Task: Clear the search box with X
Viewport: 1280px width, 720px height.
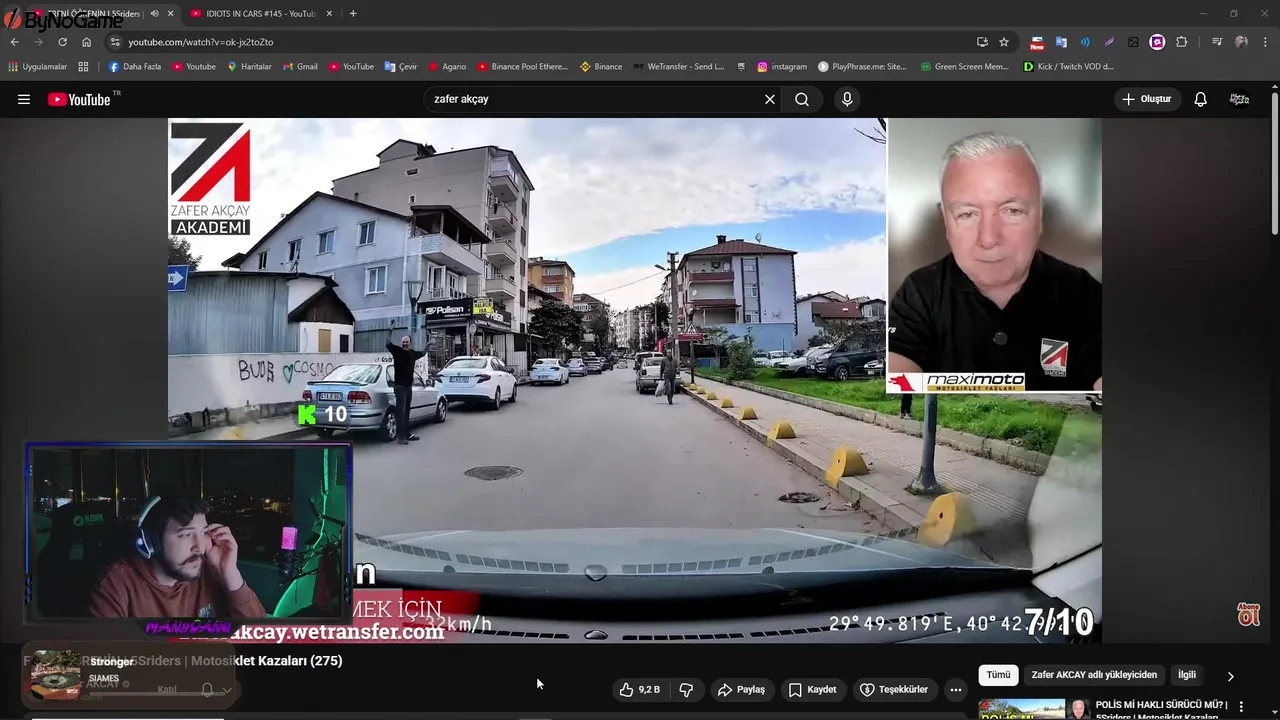Action: tap(770, 99)
